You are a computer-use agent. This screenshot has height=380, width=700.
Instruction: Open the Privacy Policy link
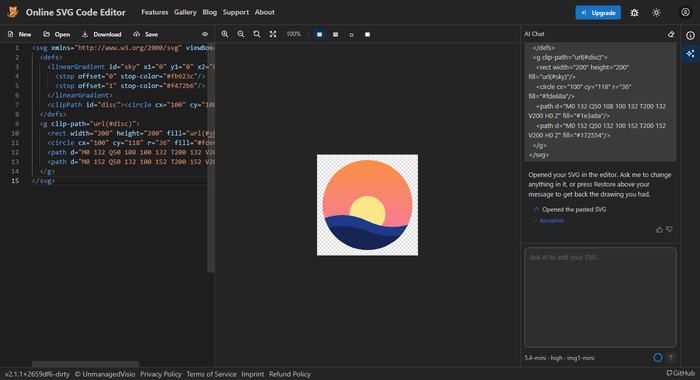tap(161, 374)
